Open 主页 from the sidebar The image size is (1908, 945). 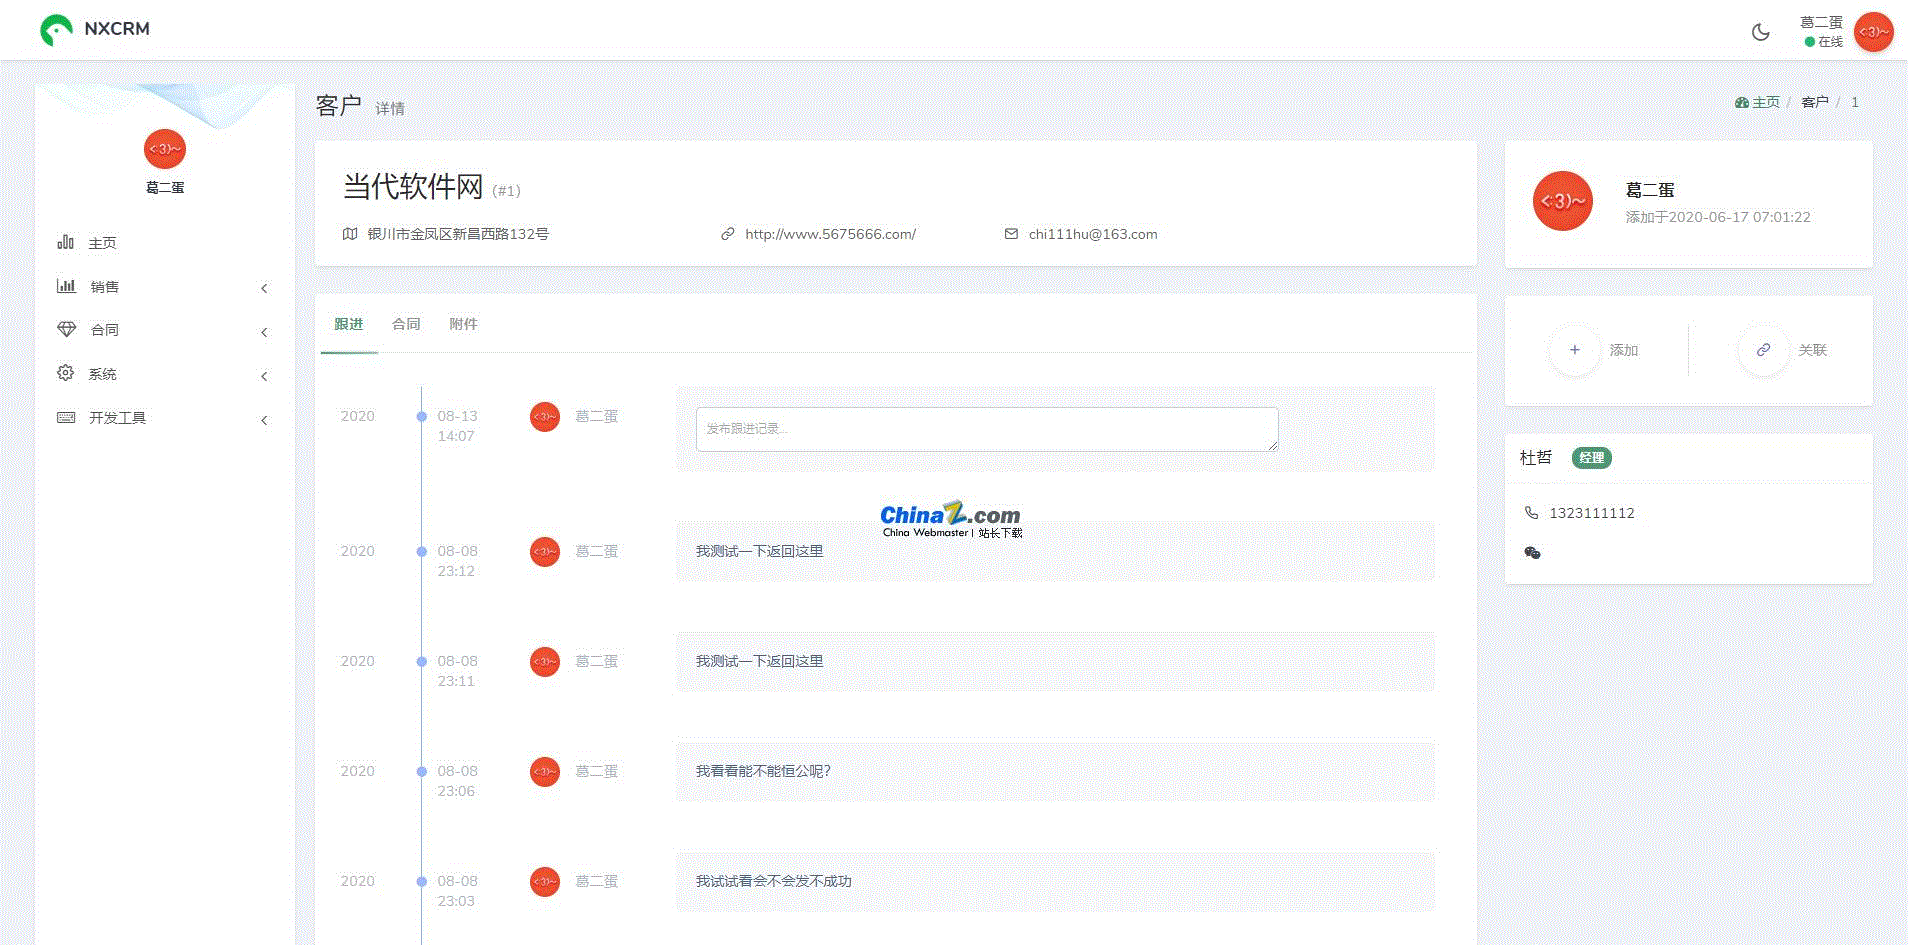102,243
